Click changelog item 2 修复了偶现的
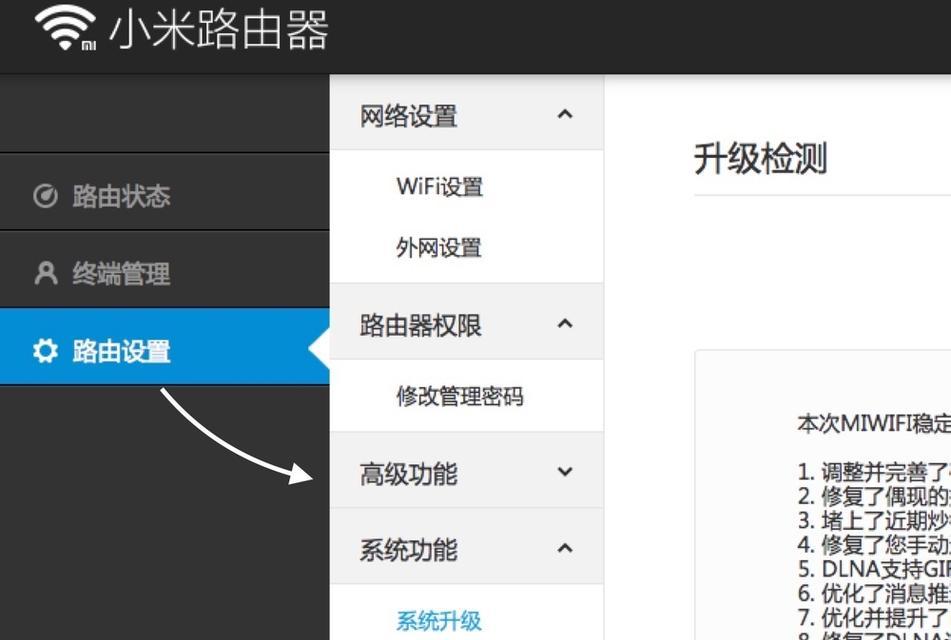The width and height of the screenshot is (951, 640). click(x=874, y=496)
